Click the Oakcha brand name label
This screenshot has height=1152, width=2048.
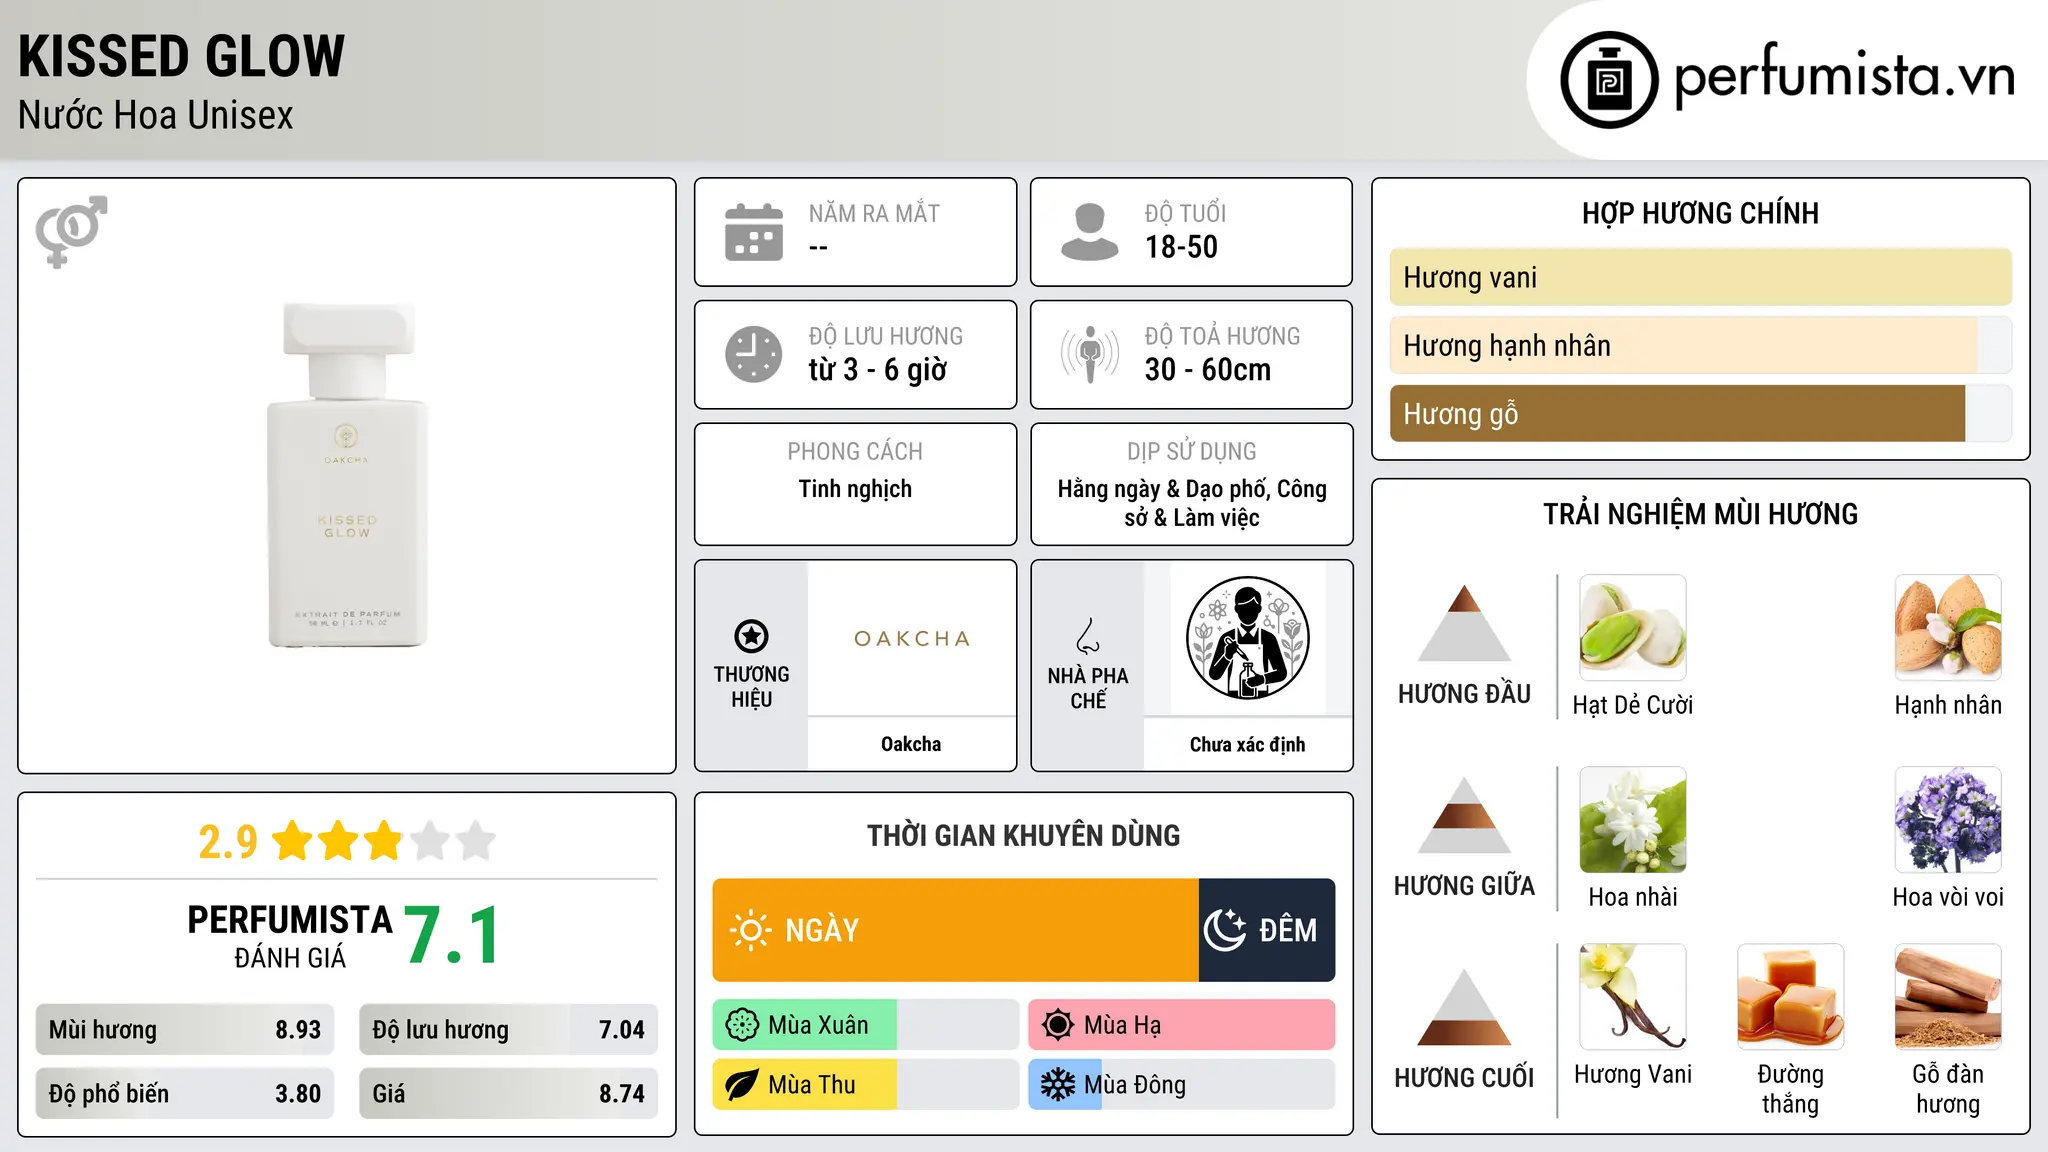tap(911, 744)
